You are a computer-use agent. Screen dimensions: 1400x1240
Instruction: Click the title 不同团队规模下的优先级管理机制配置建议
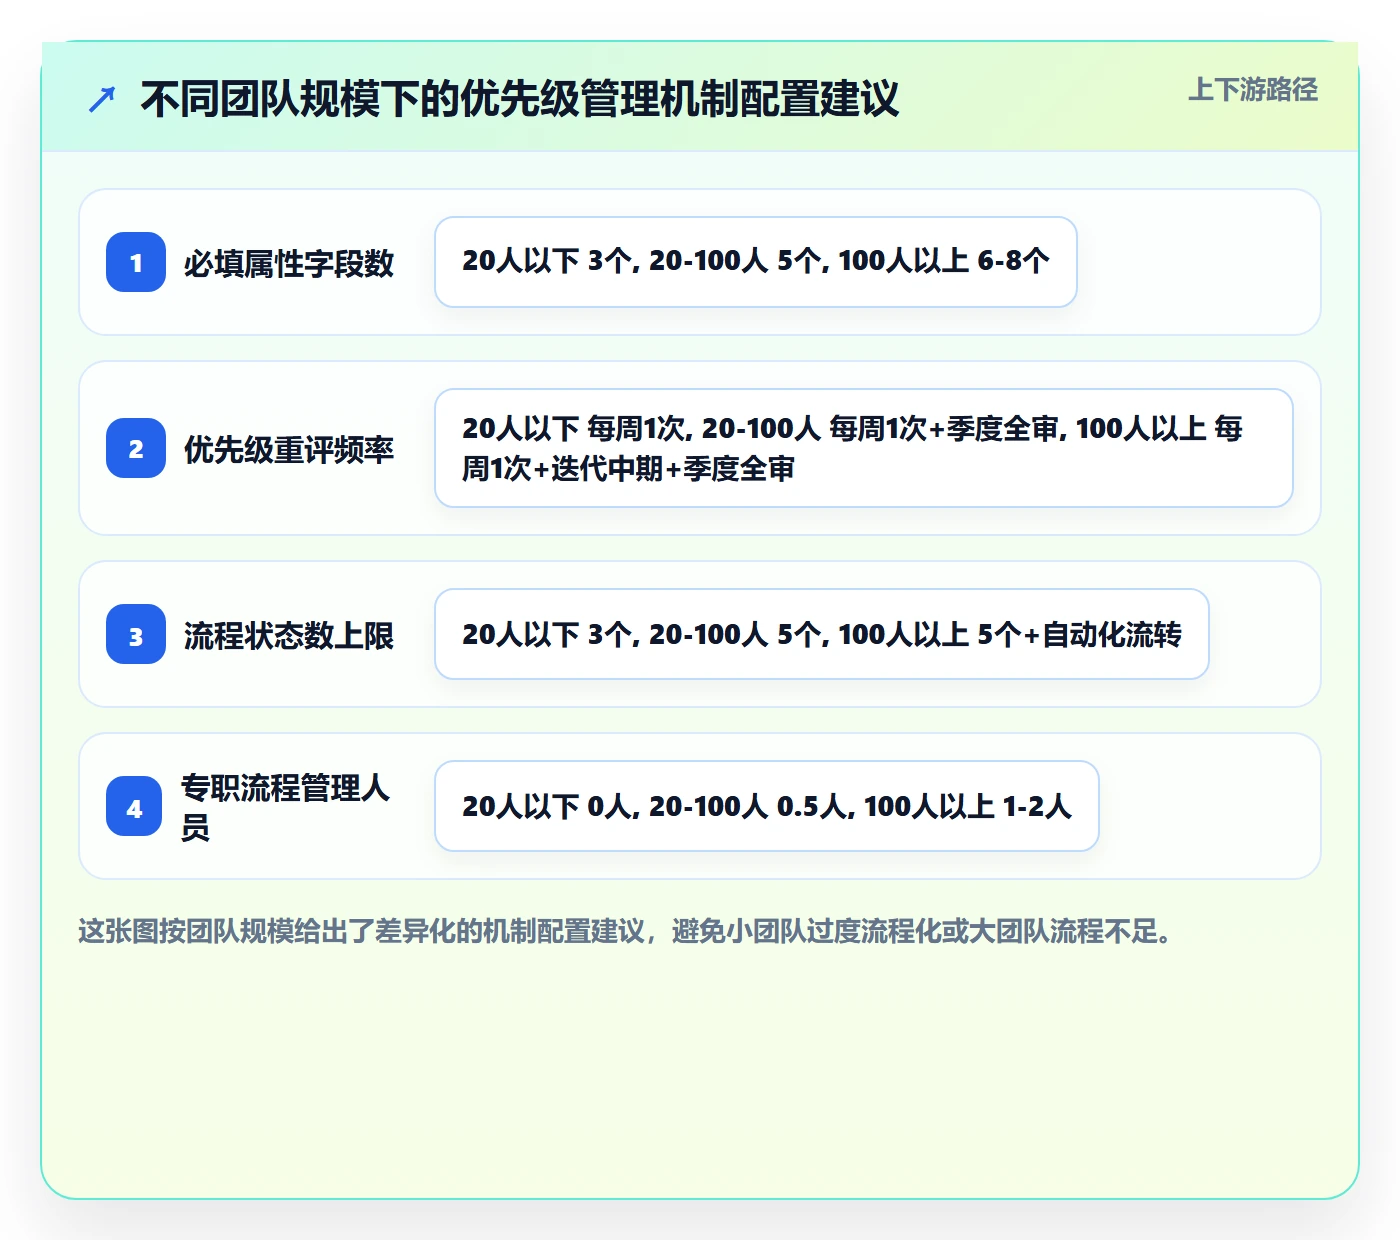pos(520,99)
